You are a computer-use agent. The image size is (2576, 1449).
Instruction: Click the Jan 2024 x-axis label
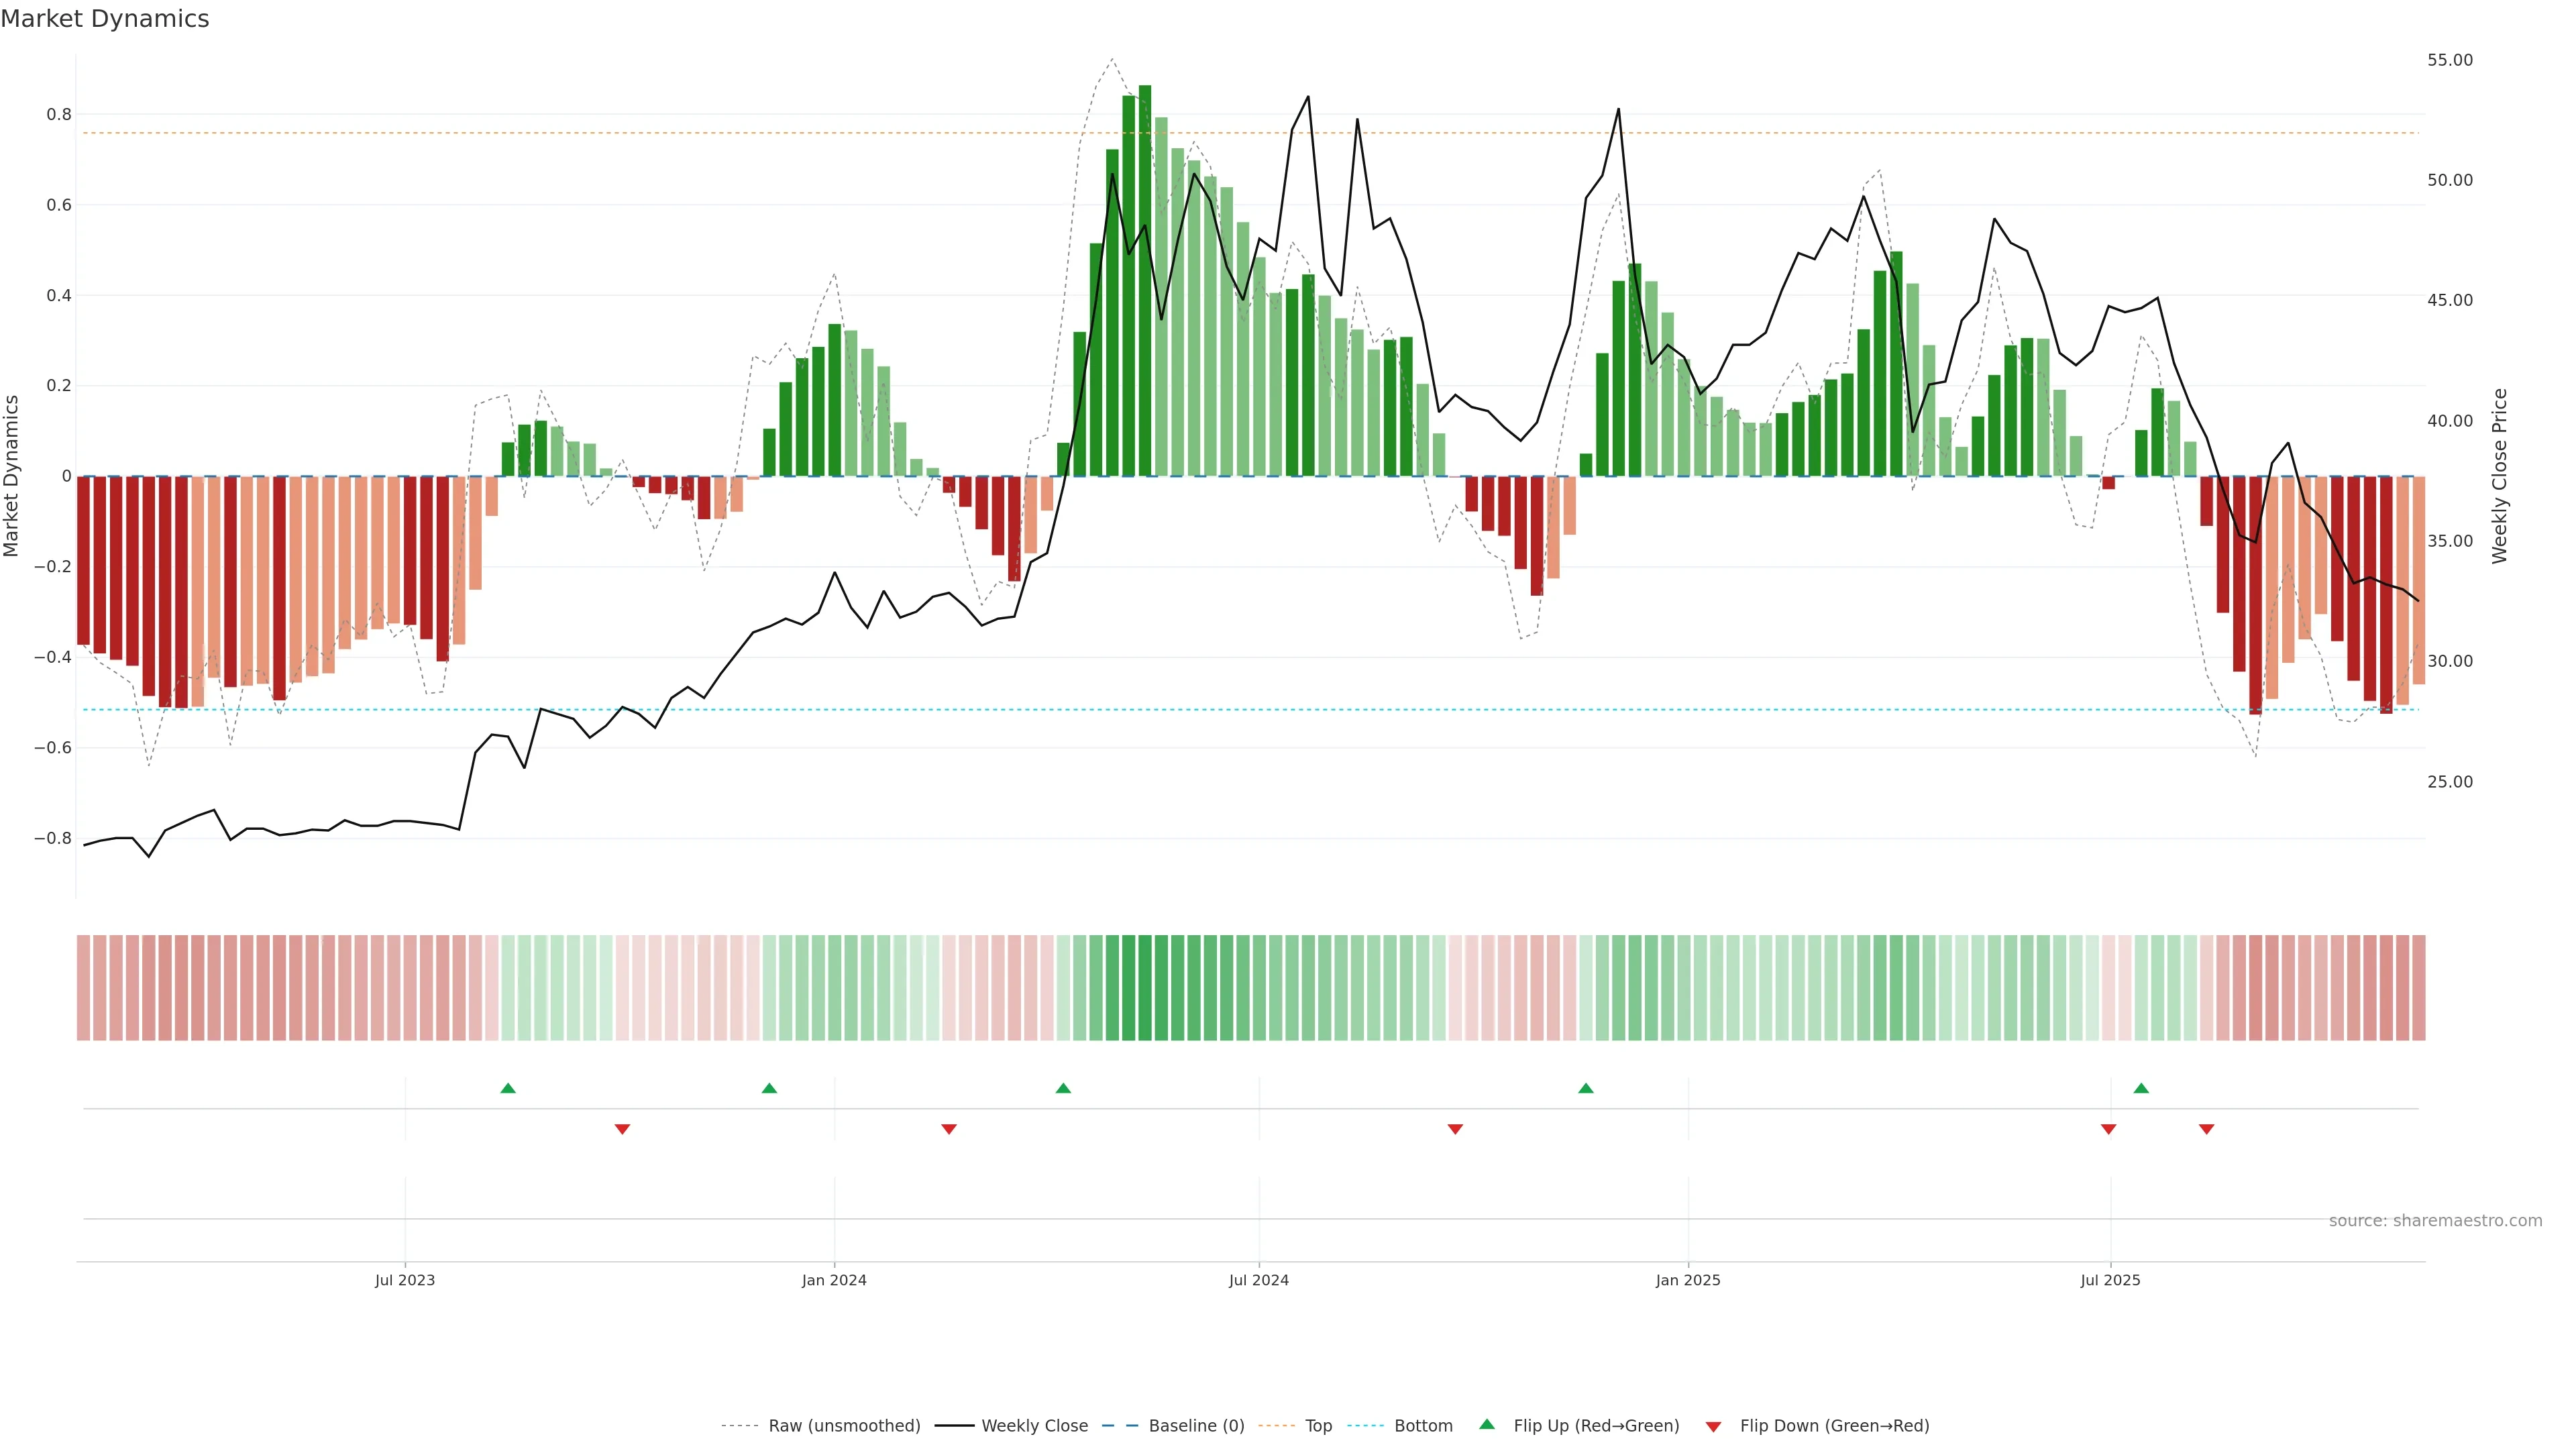pos(834,1280)
